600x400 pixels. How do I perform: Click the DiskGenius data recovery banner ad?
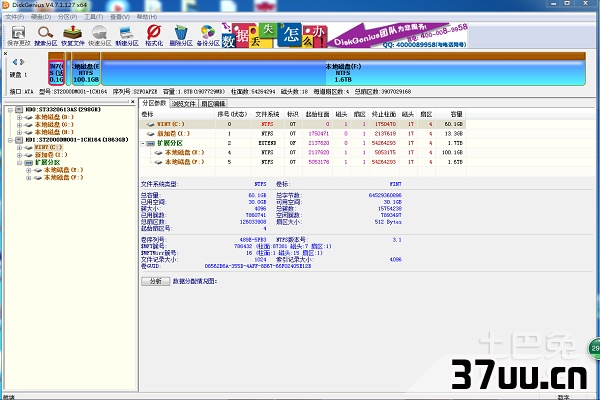click(344, 35)
